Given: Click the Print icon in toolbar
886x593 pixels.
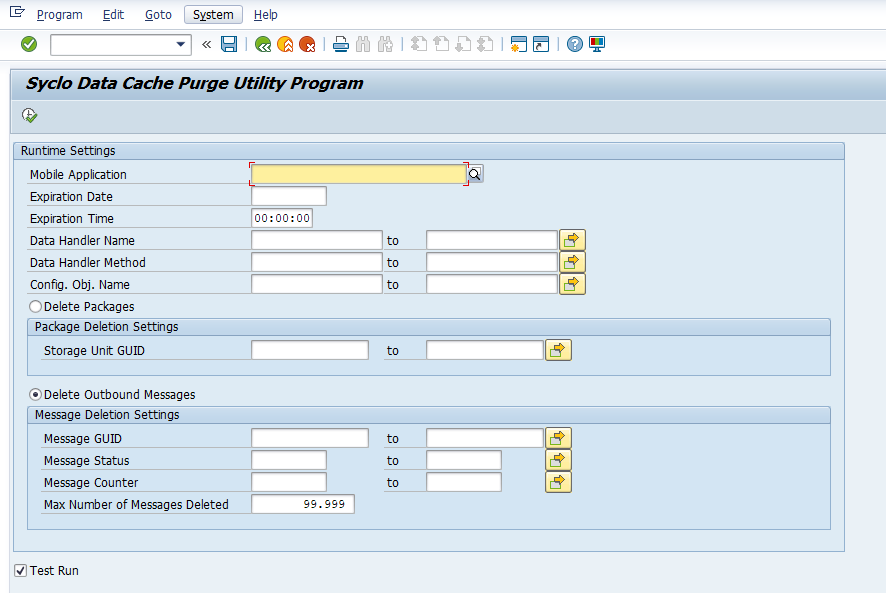Looking at the screenshot, I should [x=341, y=44].
